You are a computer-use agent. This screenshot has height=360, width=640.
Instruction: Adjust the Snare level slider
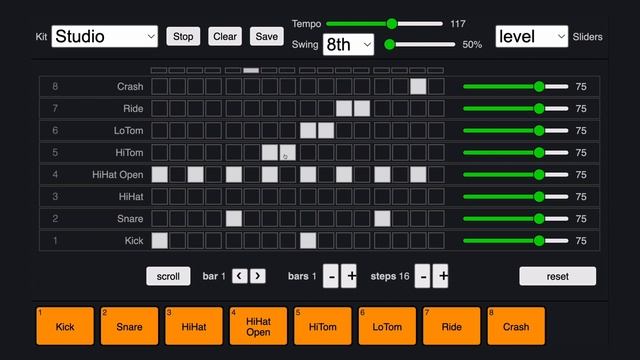[516, 219]
